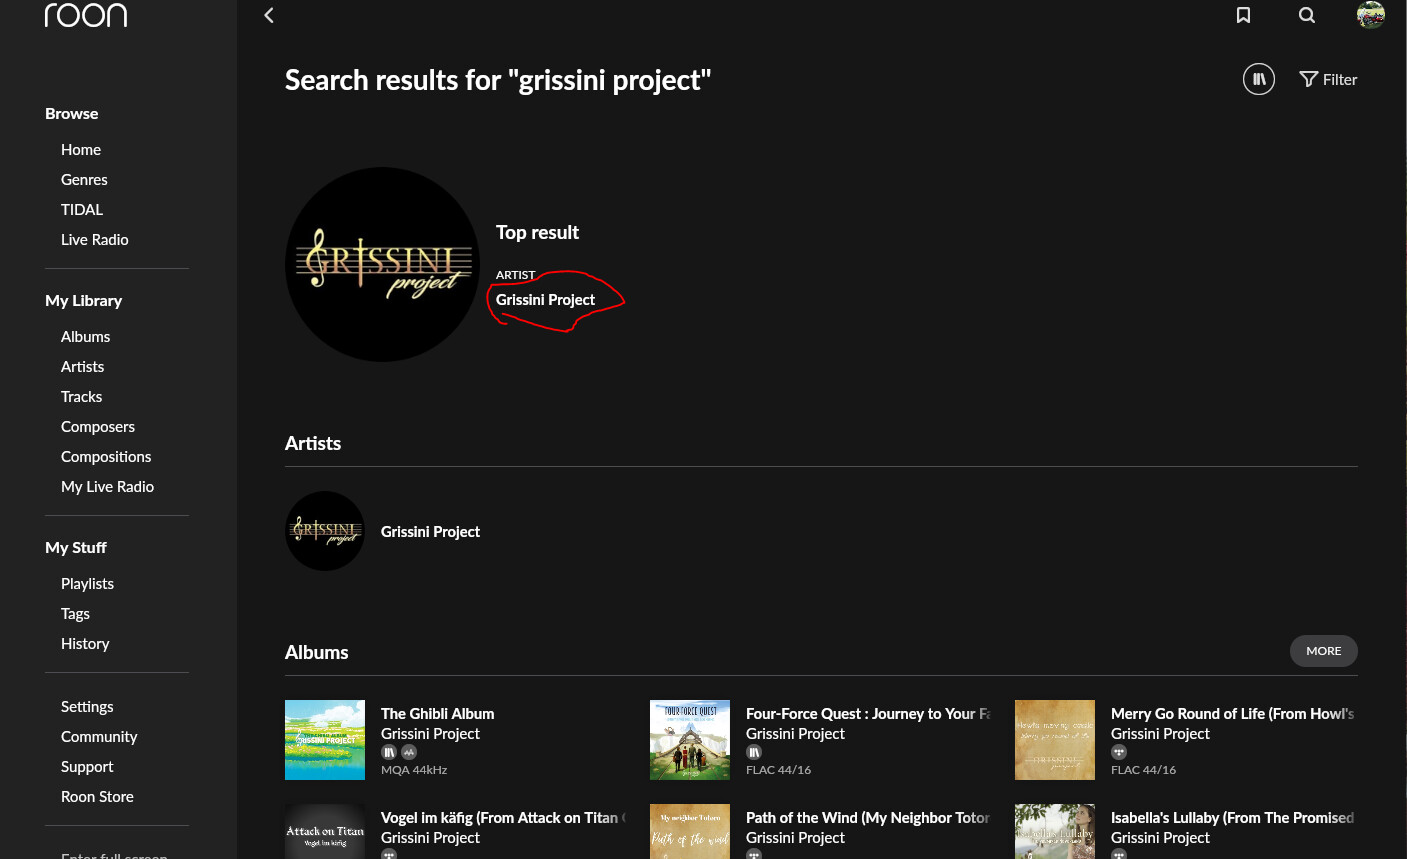1407x859 pixels.
Task: Click Grissini Project under Vogel im käfig
Action: (430, 838)
